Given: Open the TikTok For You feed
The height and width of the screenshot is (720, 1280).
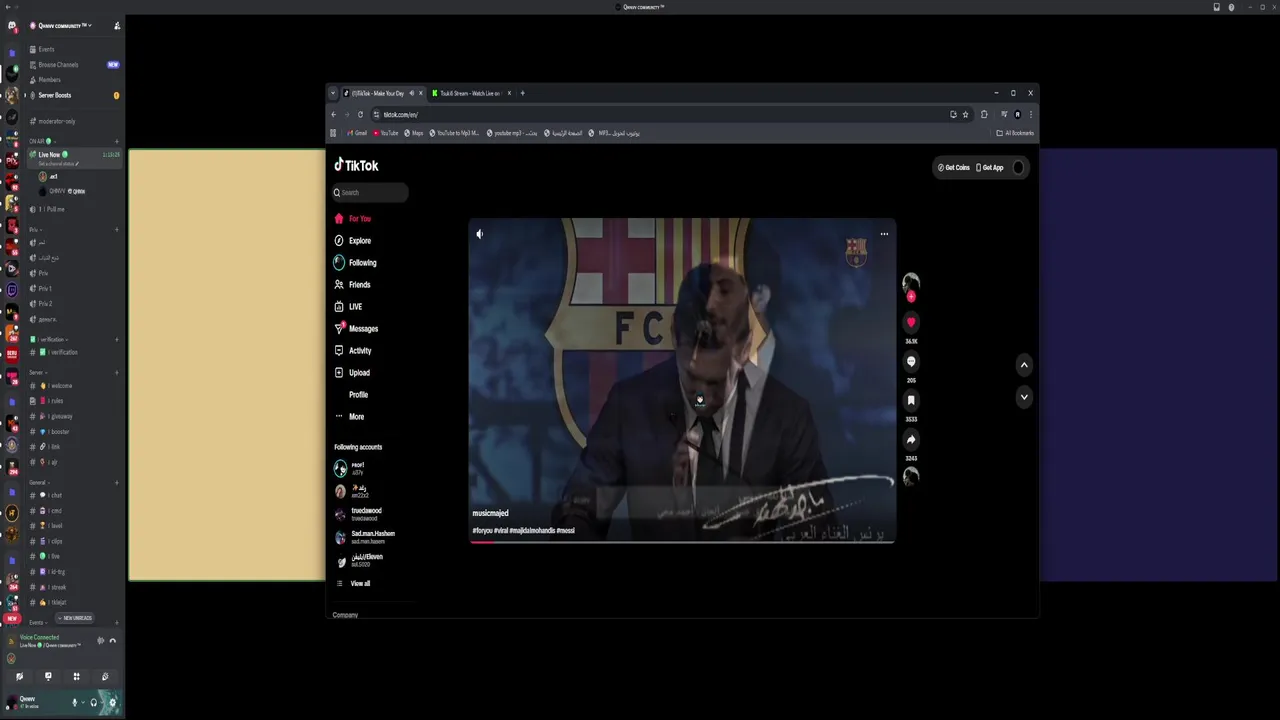Looking at the screenshot, I should [353, 218].
